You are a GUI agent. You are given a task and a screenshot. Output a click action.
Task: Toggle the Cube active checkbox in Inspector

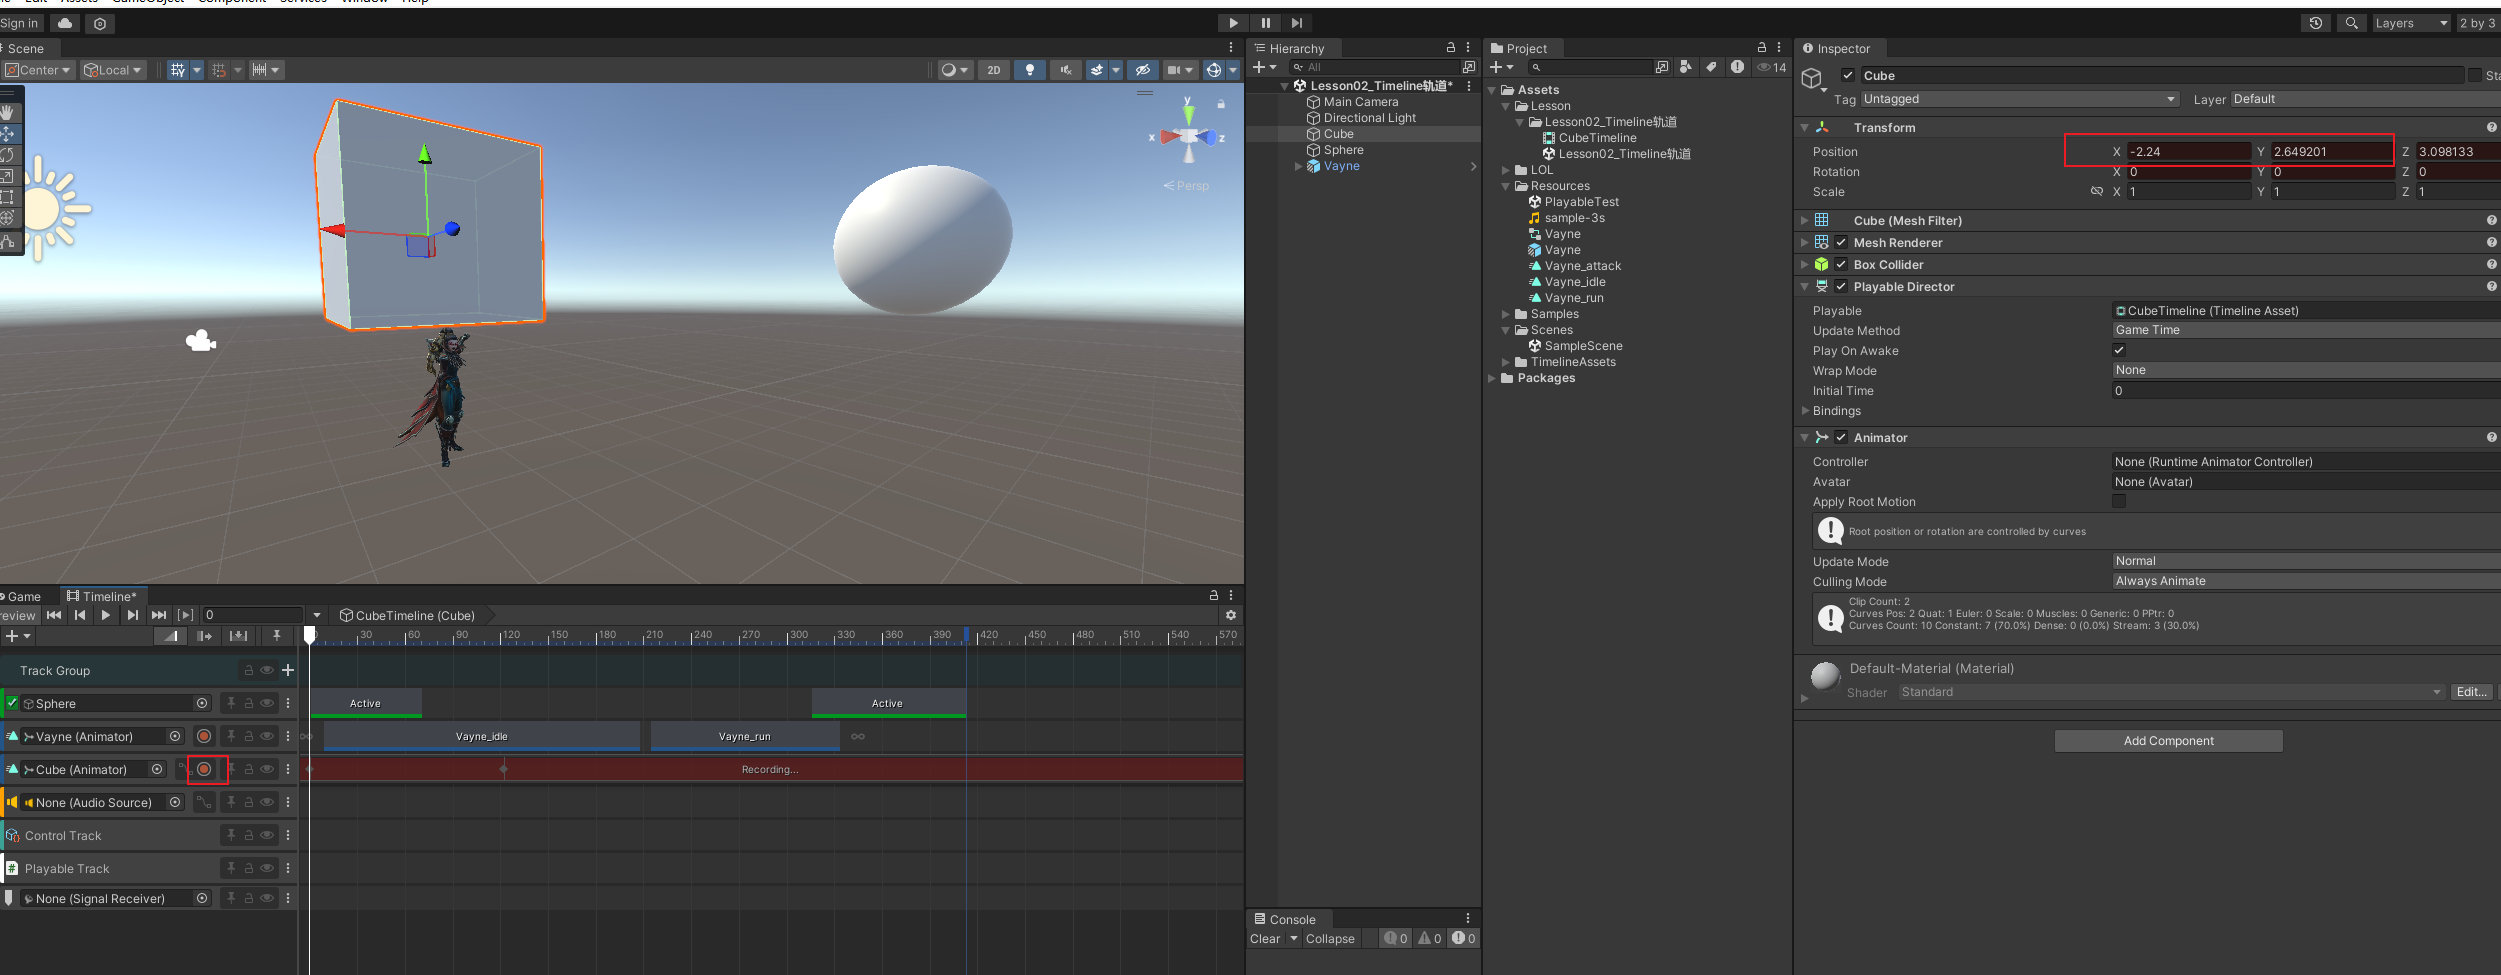(1848, 75)
